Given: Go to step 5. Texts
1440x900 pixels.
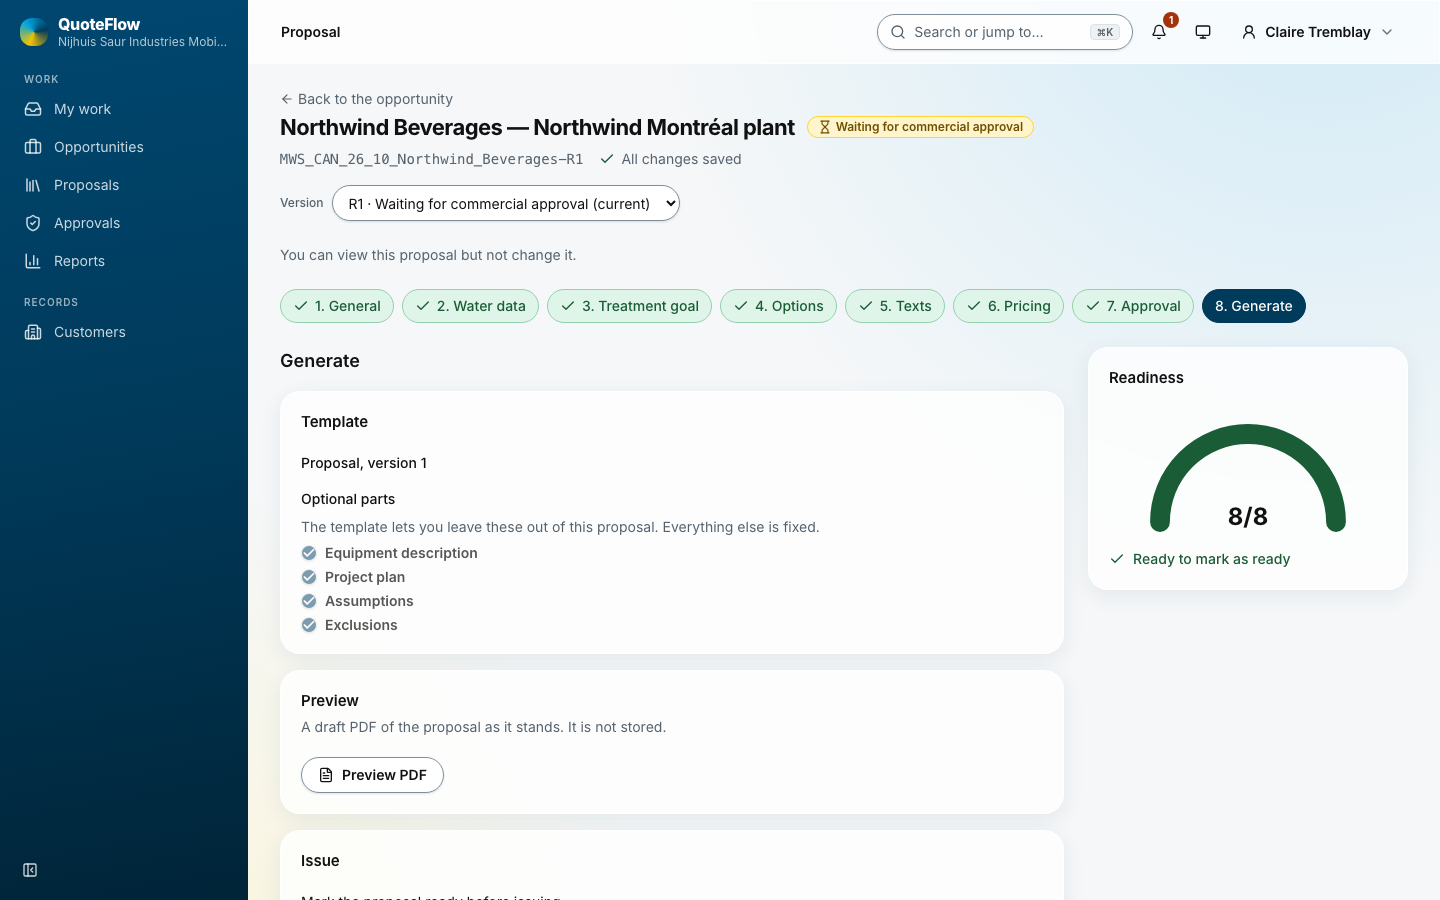Looking at the screenshot, I should click(895, 306).
